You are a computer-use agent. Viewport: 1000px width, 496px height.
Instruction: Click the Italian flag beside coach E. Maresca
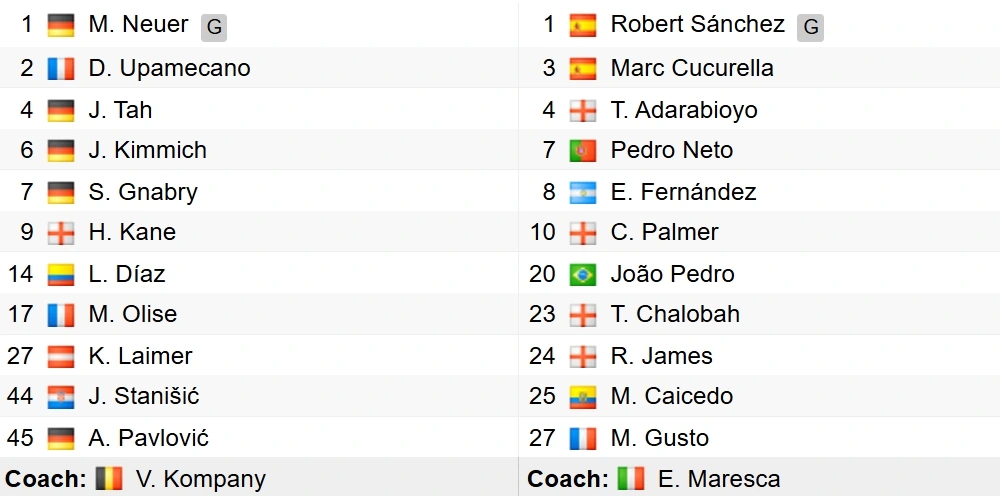coord(631,478)
